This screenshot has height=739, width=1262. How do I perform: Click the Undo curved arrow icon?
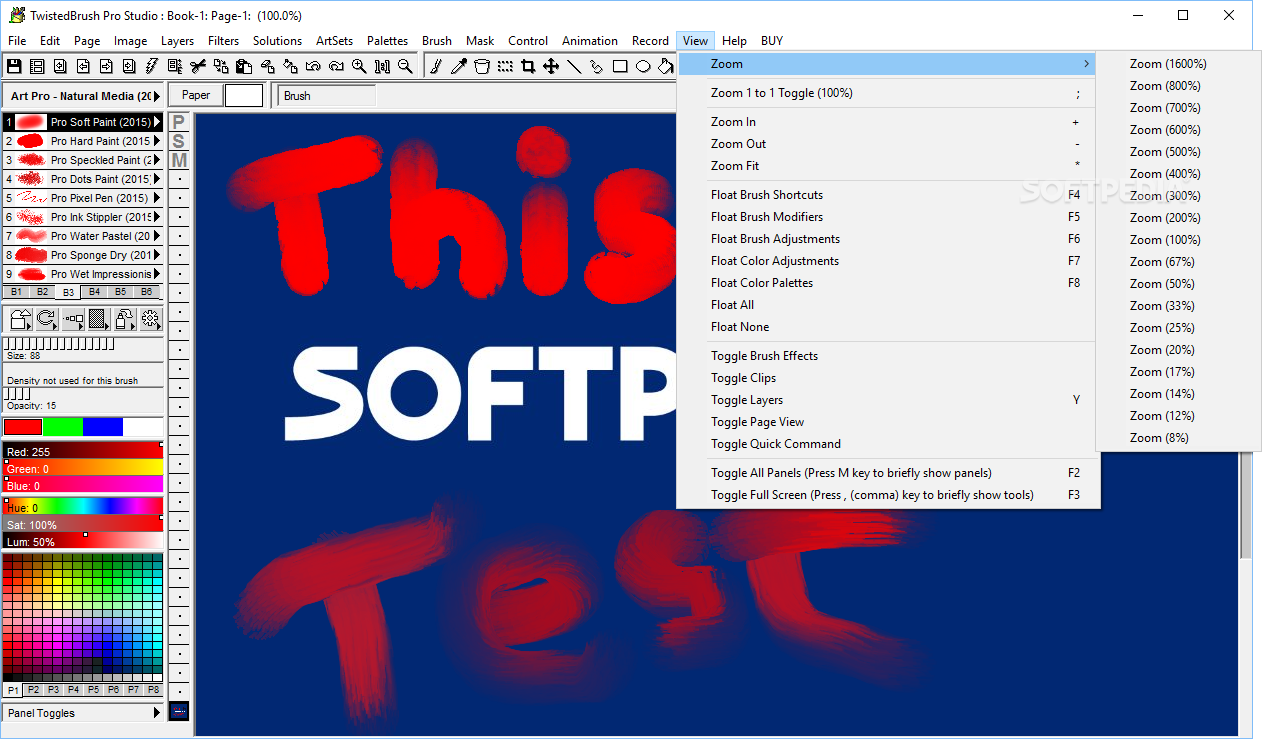(x=313, y=67)
